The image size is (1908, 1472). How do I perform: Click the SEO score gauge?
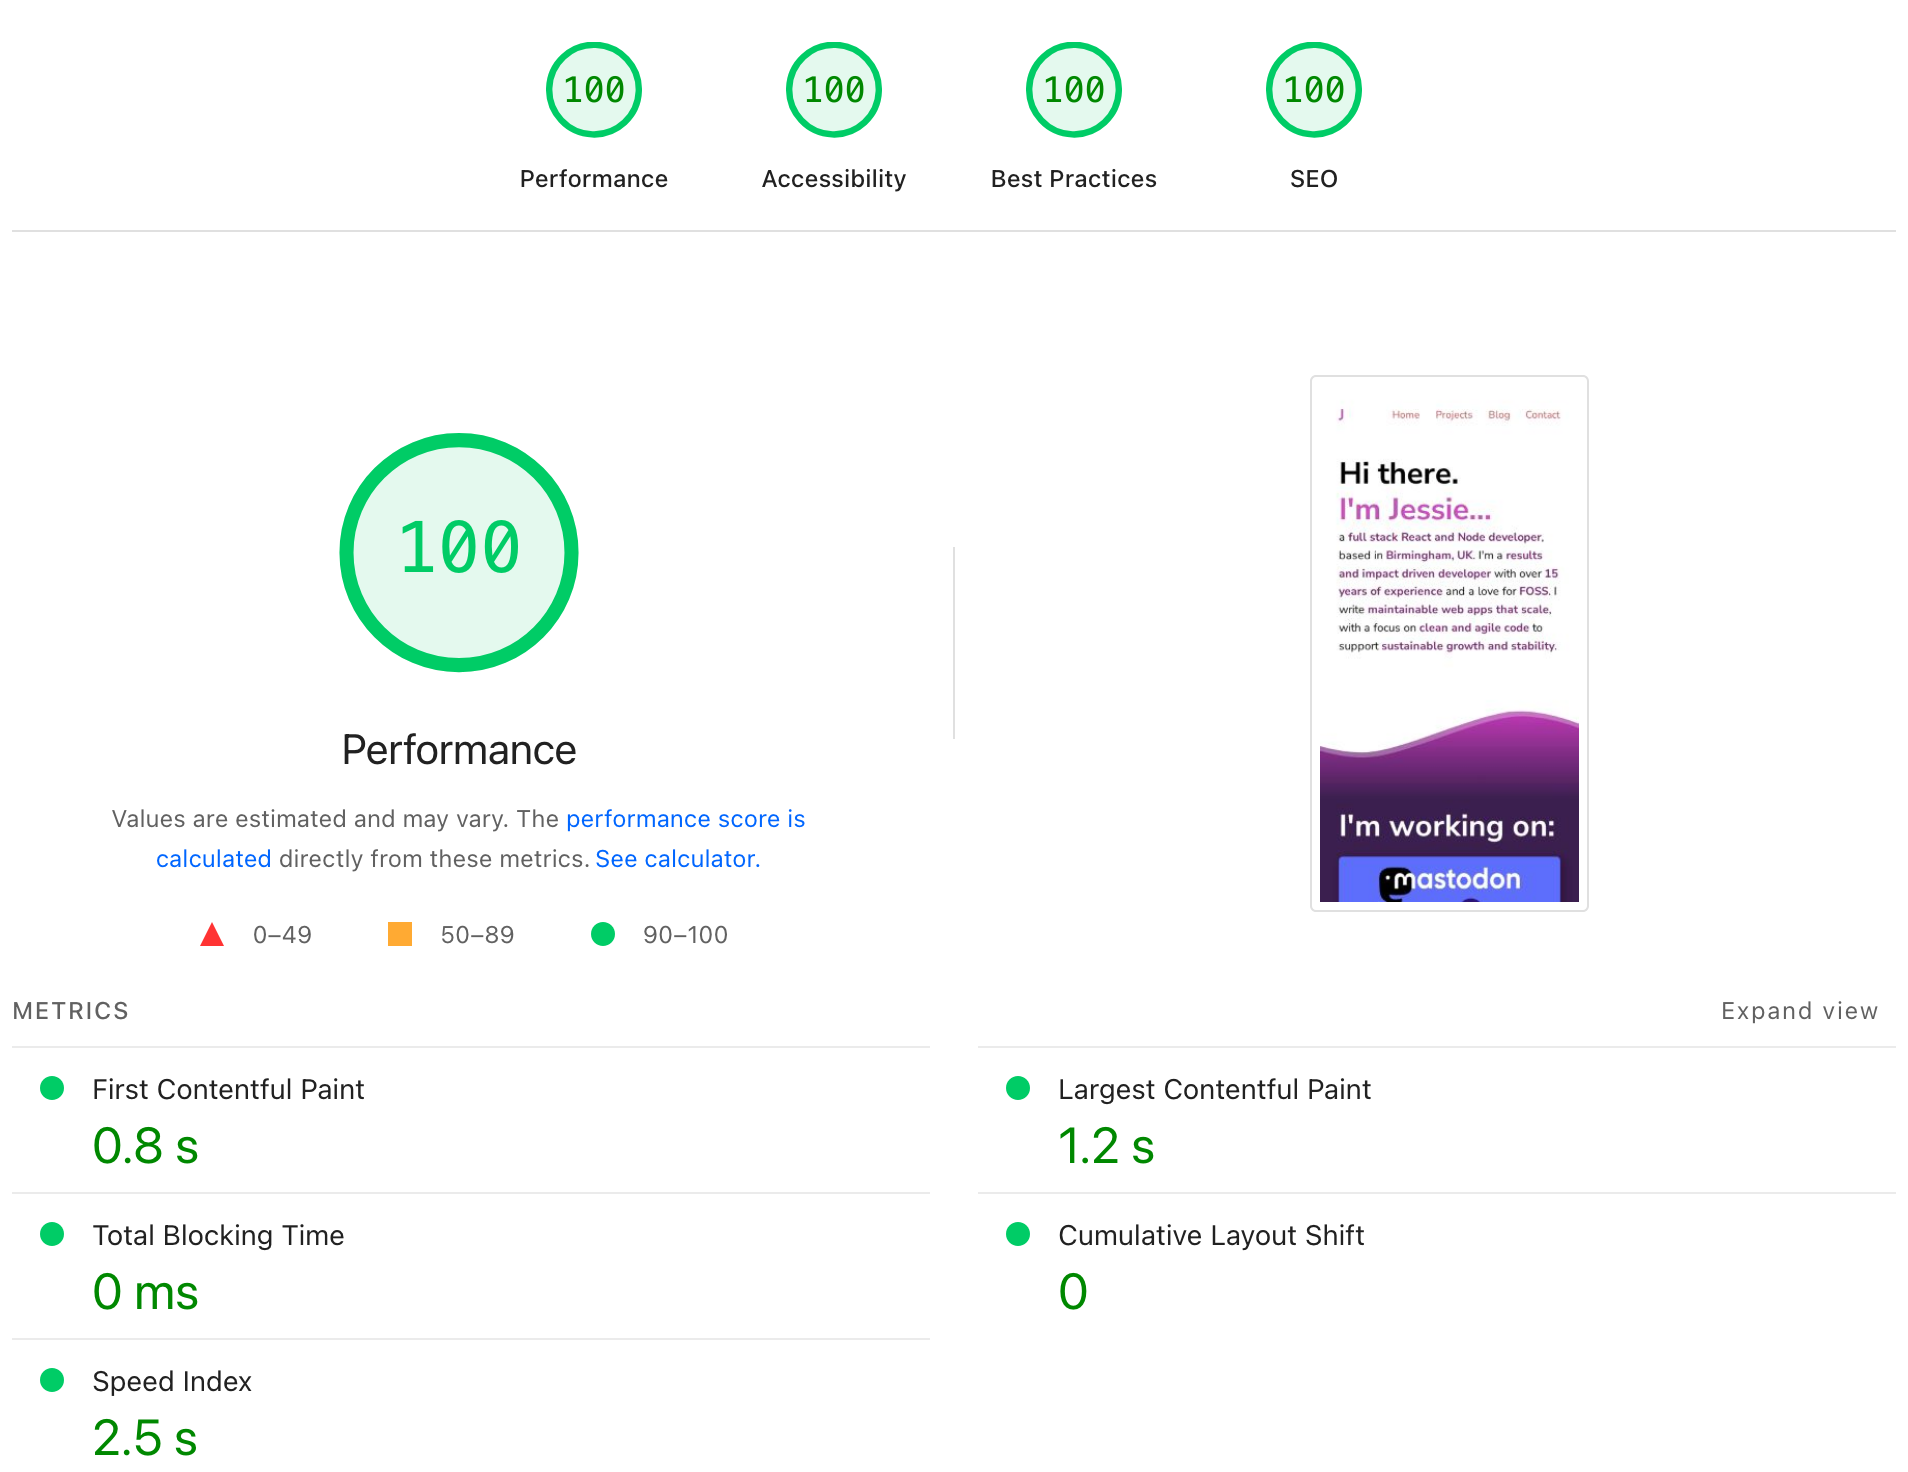pyautogui.click(x=1313, y=88)
